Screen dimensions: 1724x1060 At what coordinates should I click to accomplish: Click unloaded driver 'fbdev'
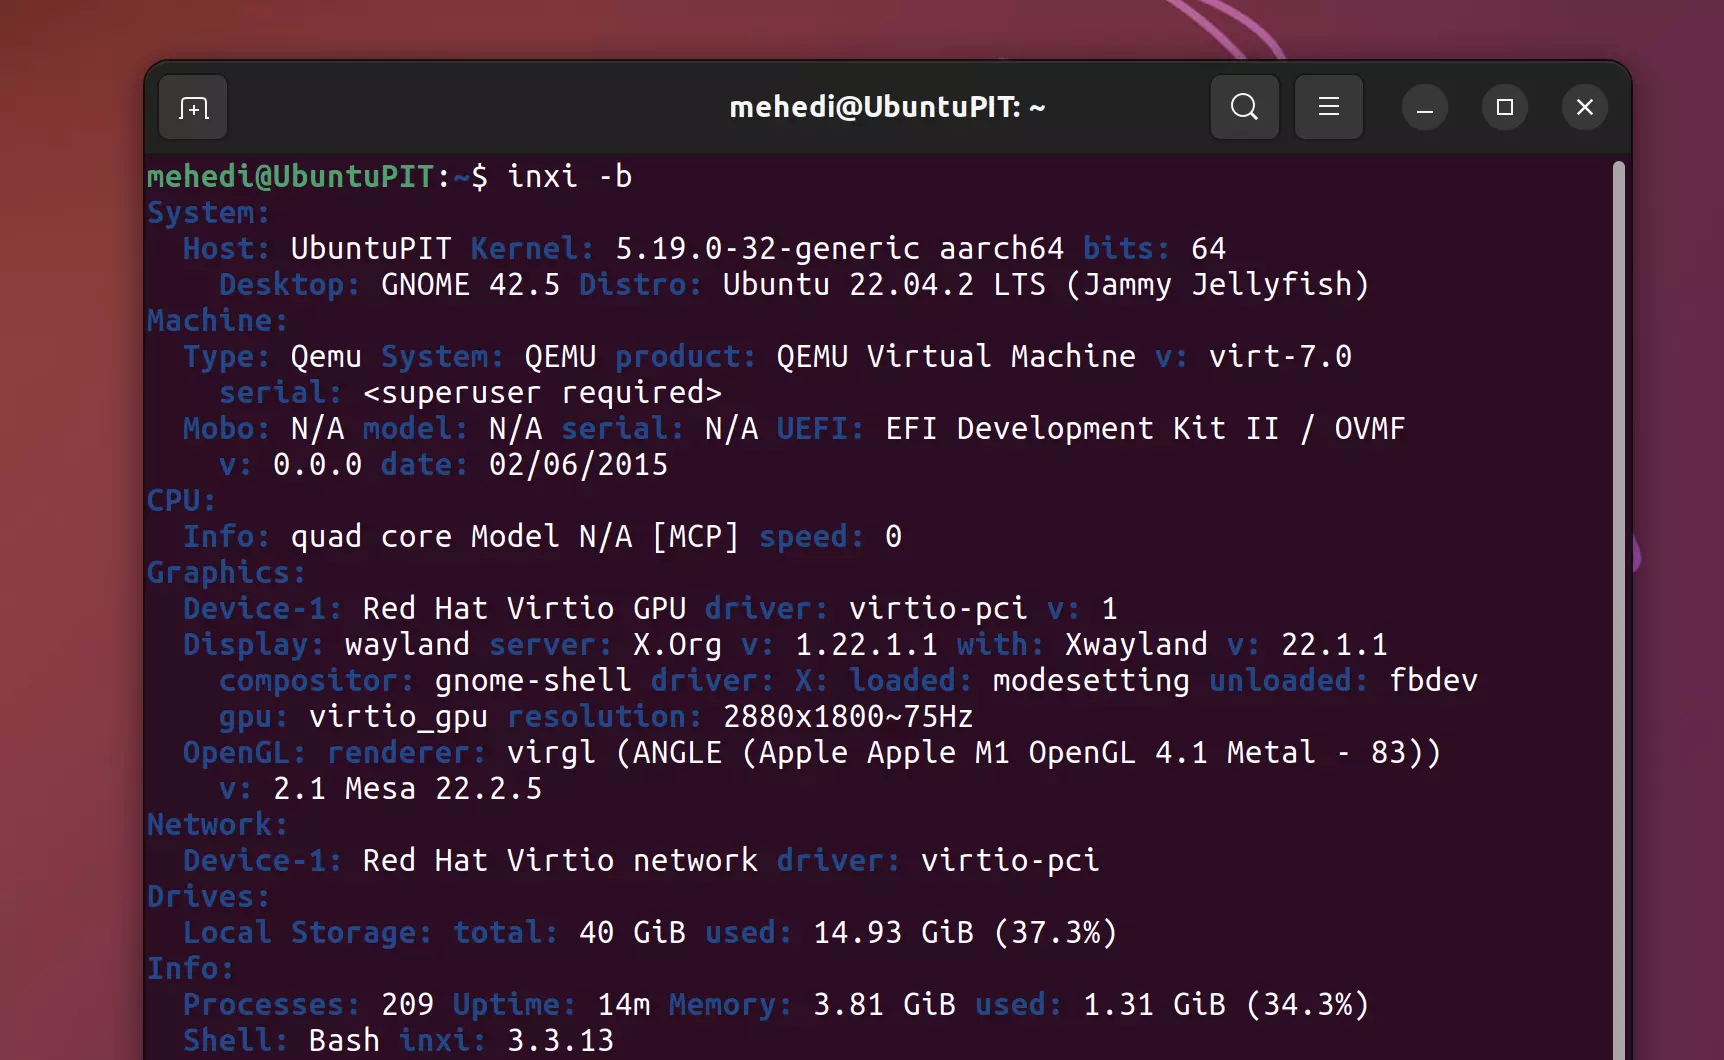click(x=1433, y=681)
